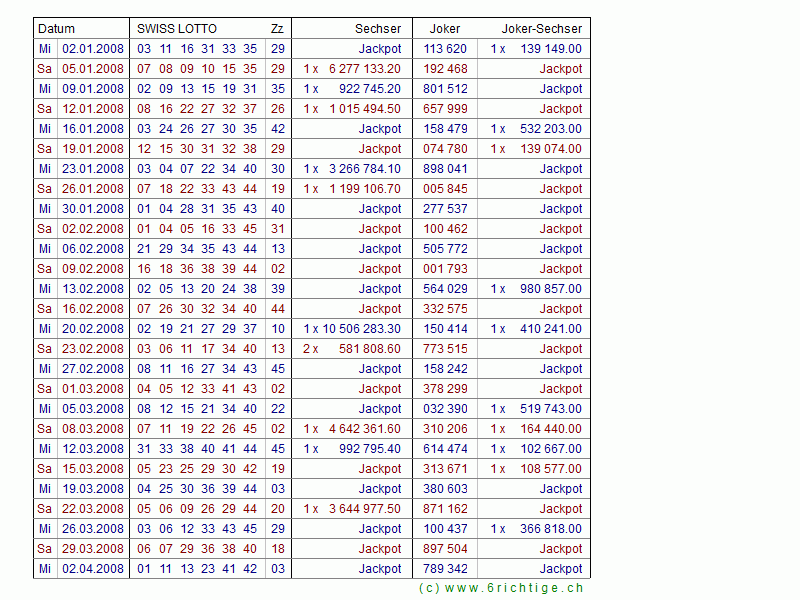The image size is (800, 600).
Task: Select the date 02.04.2008
Action: point(93,569)
